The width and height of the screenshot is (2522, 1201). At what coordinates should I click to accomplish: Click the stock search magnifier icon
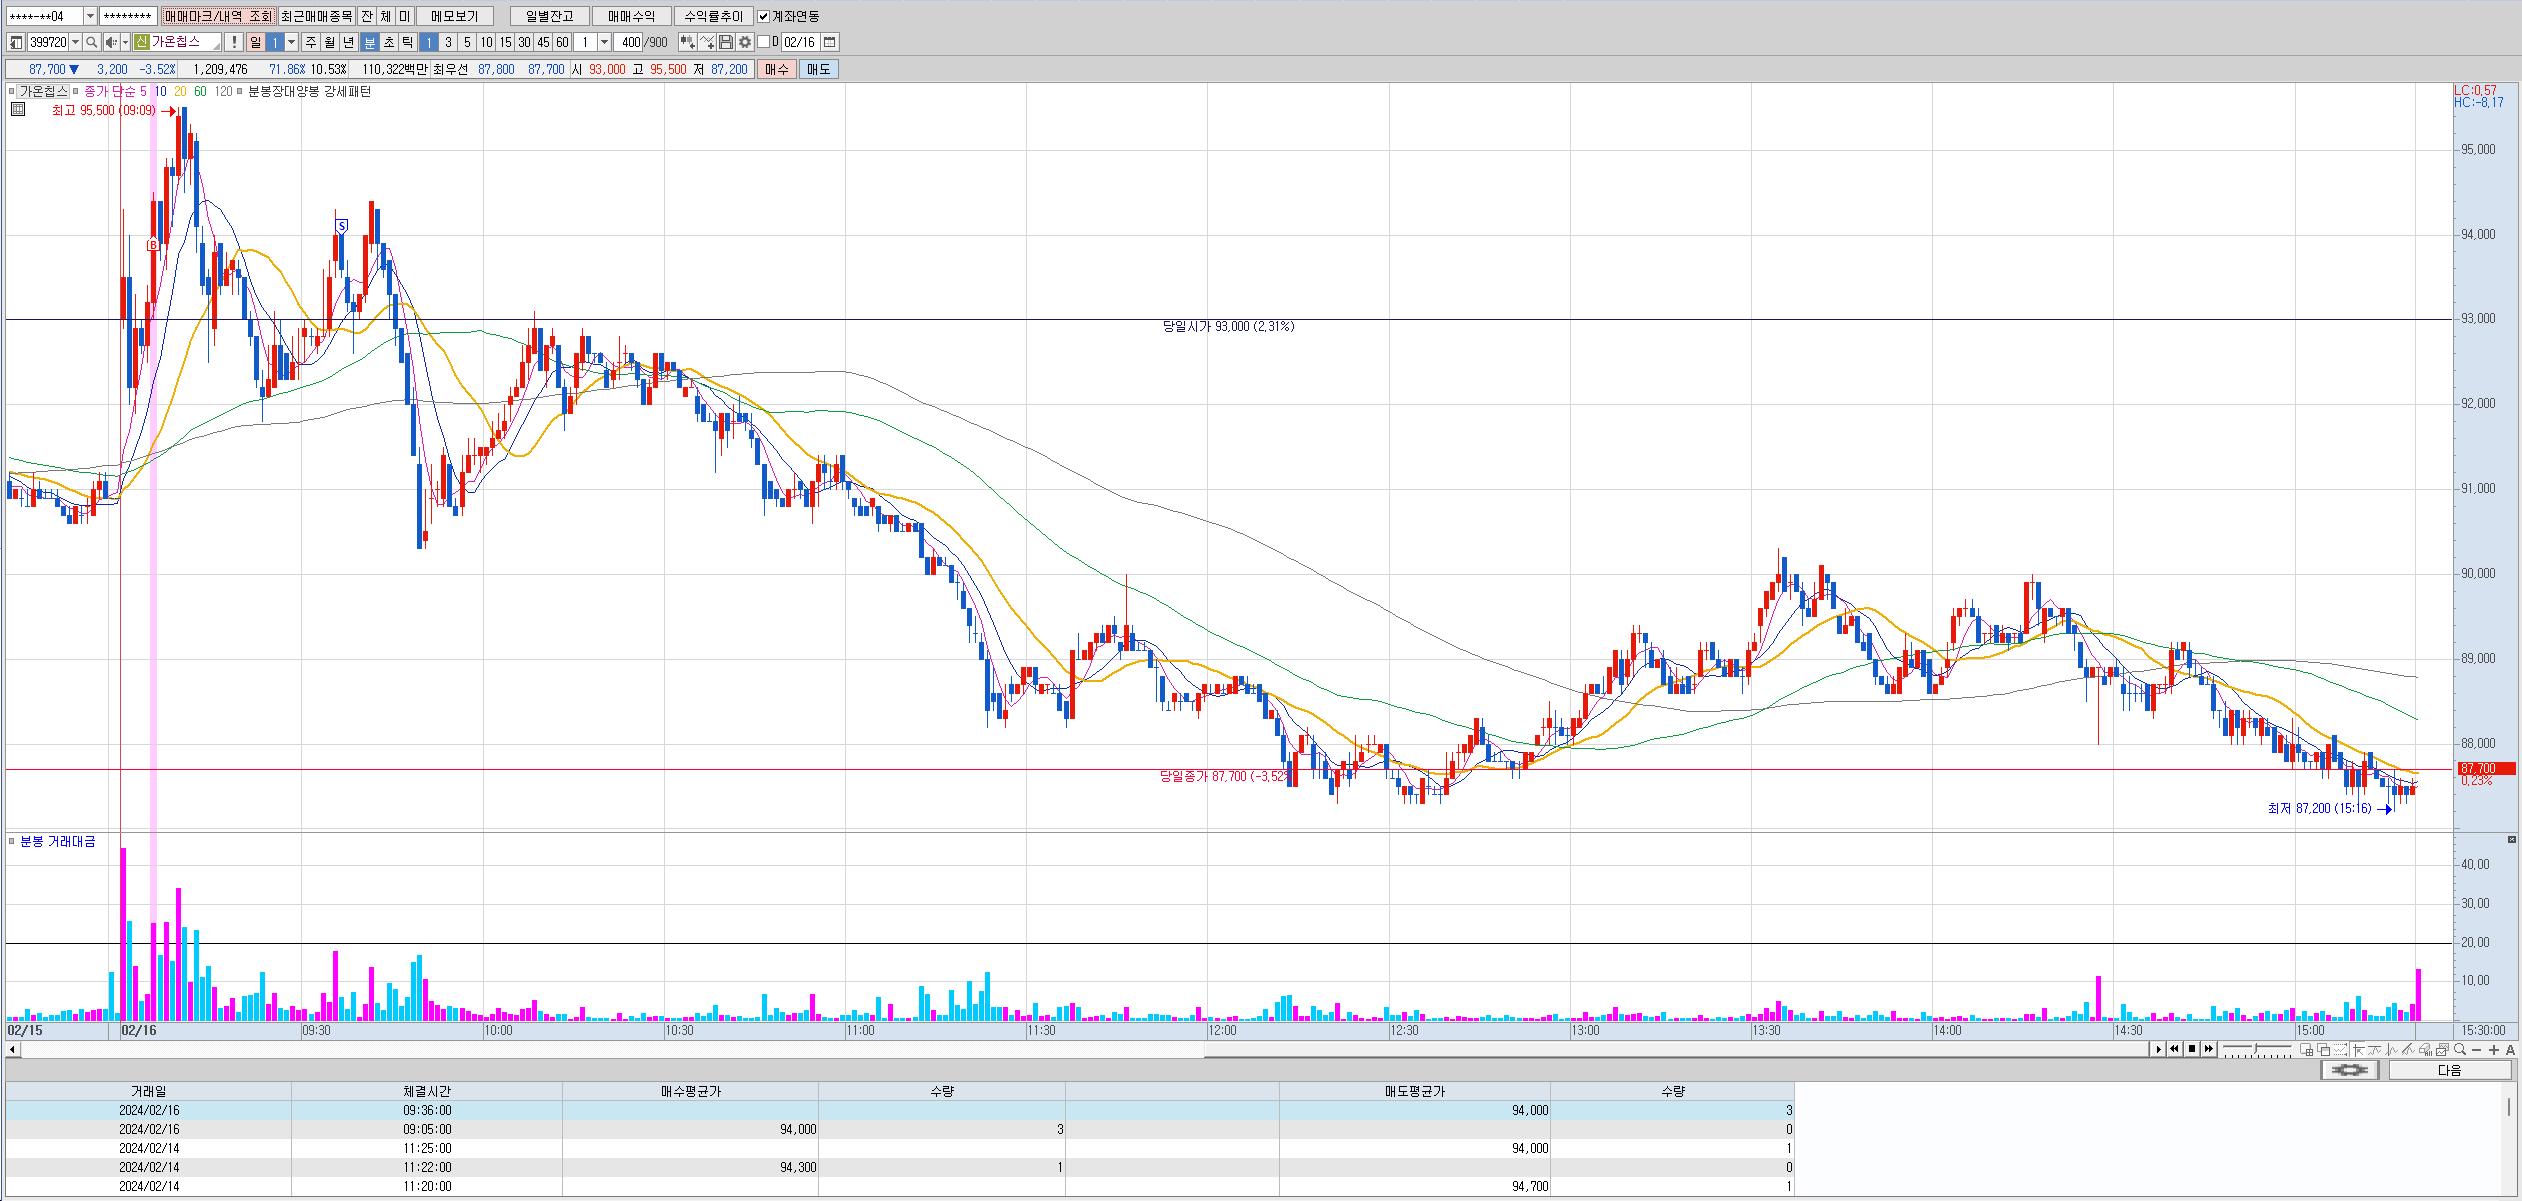(91, 42)
